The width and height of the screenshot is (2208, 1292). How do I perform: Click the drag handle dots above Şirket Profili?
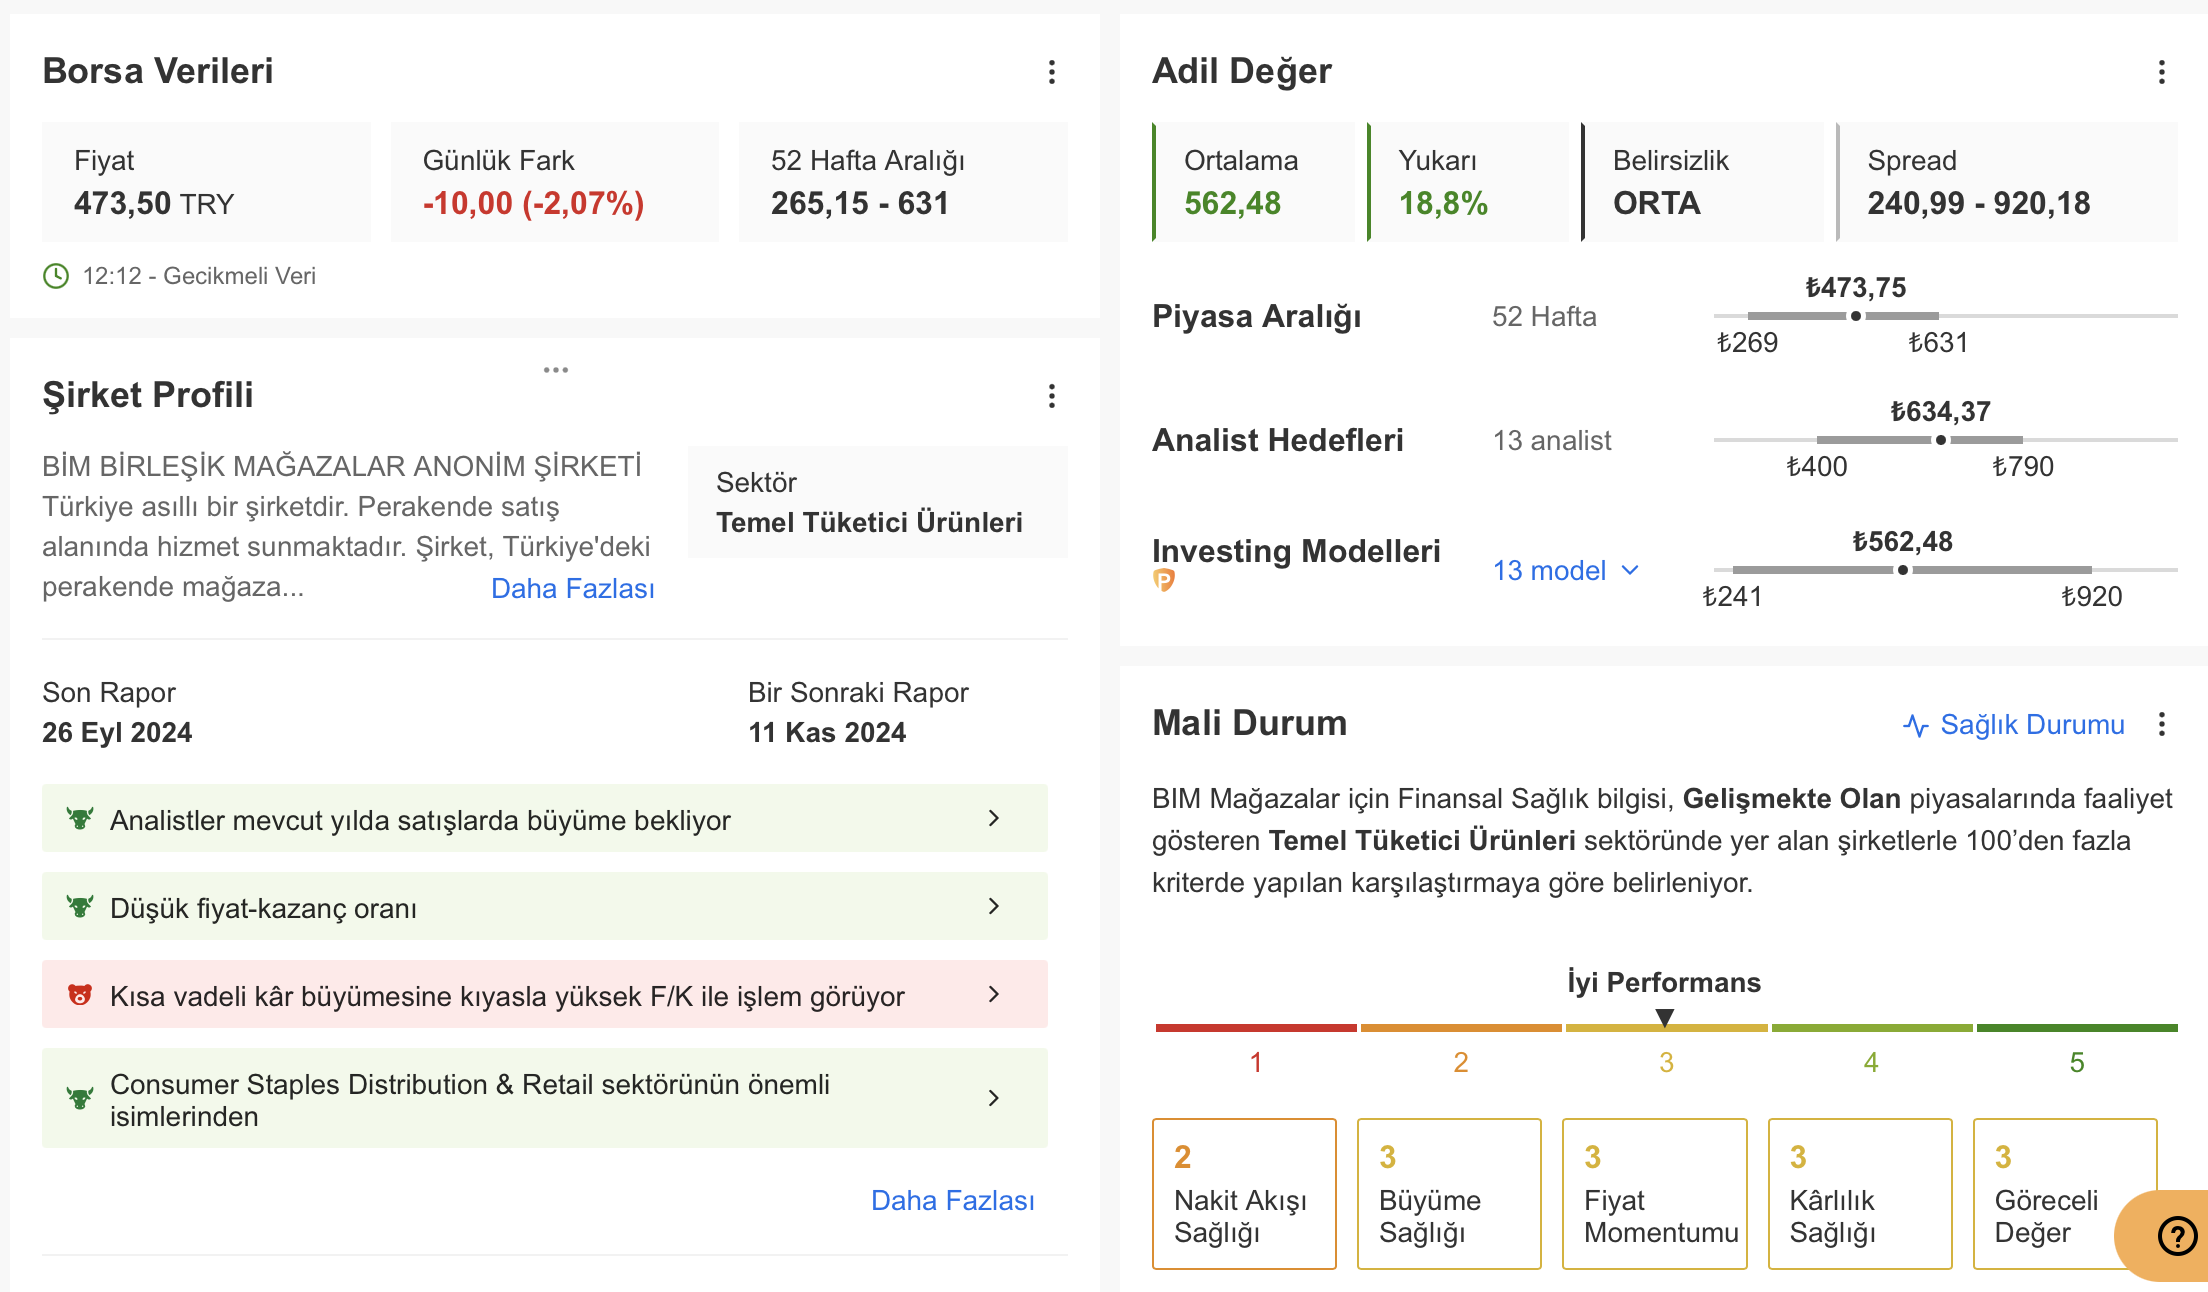click(x=556, y=370)
